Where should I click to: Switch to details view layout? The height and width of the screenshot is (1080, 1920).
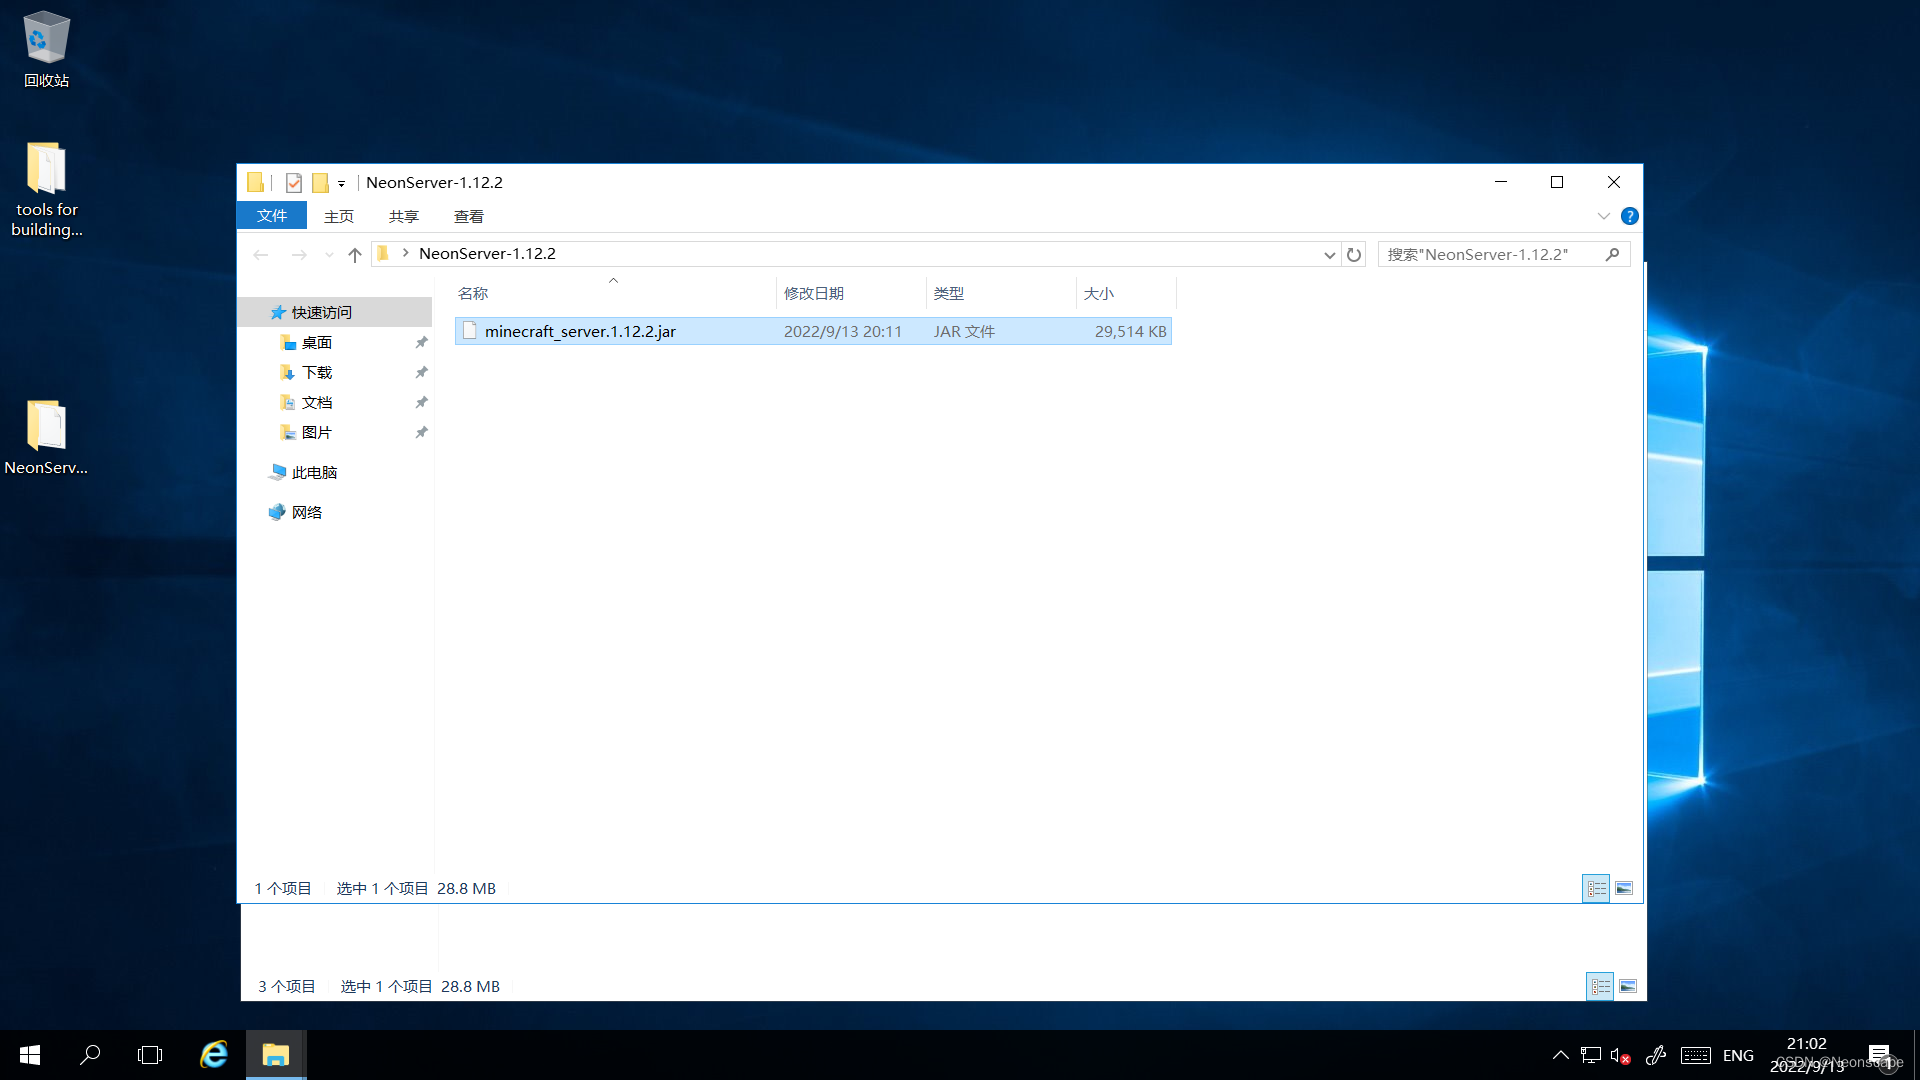1596,888
